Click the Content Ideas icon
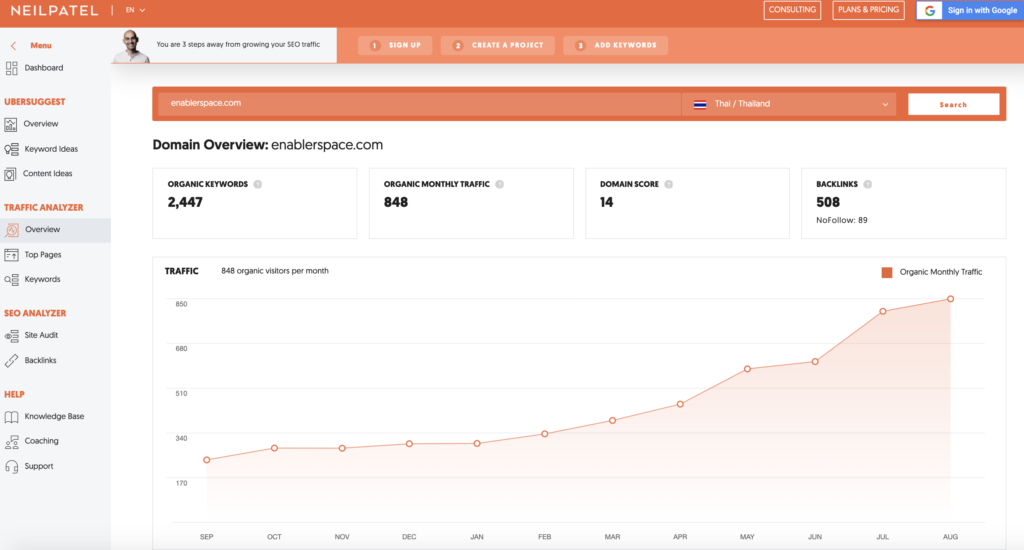 (10, 174)
